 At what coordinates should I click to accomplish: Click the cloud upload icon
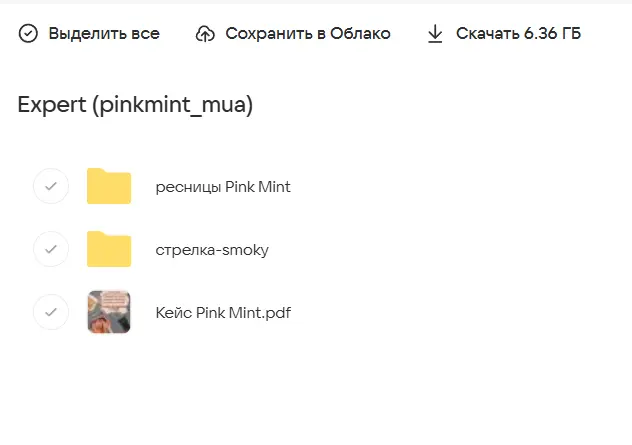[205, 34]
